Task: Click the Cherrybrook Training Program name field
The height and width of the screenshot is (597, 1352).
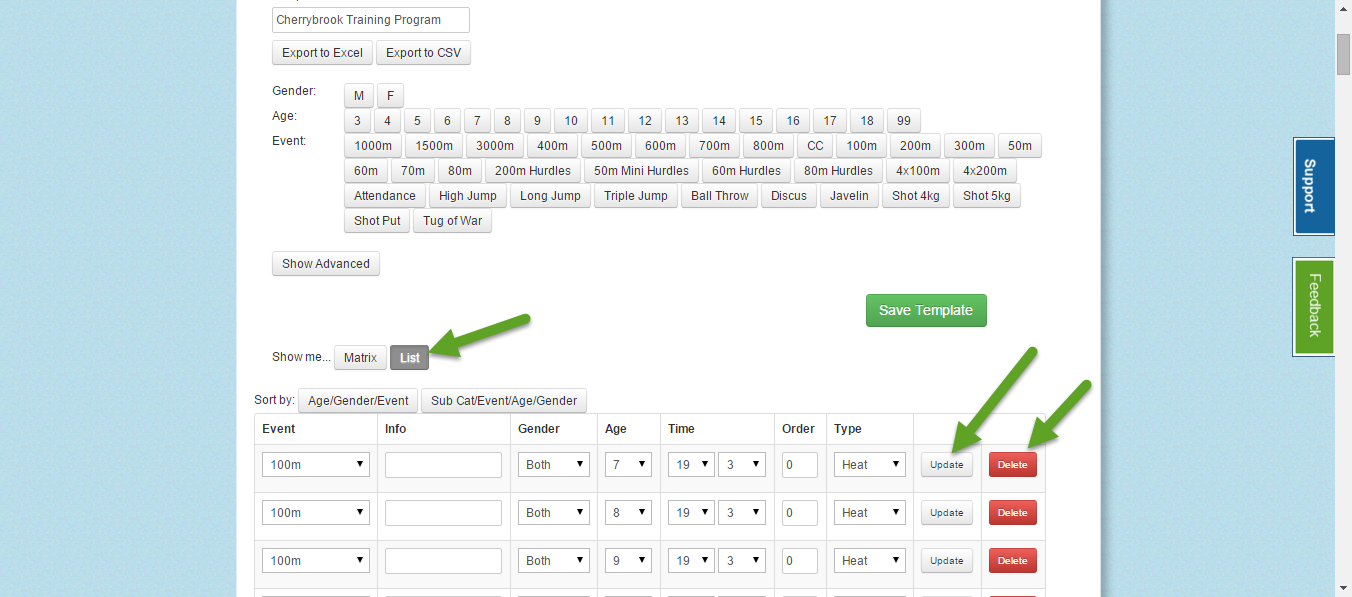Action: point(371,20)
